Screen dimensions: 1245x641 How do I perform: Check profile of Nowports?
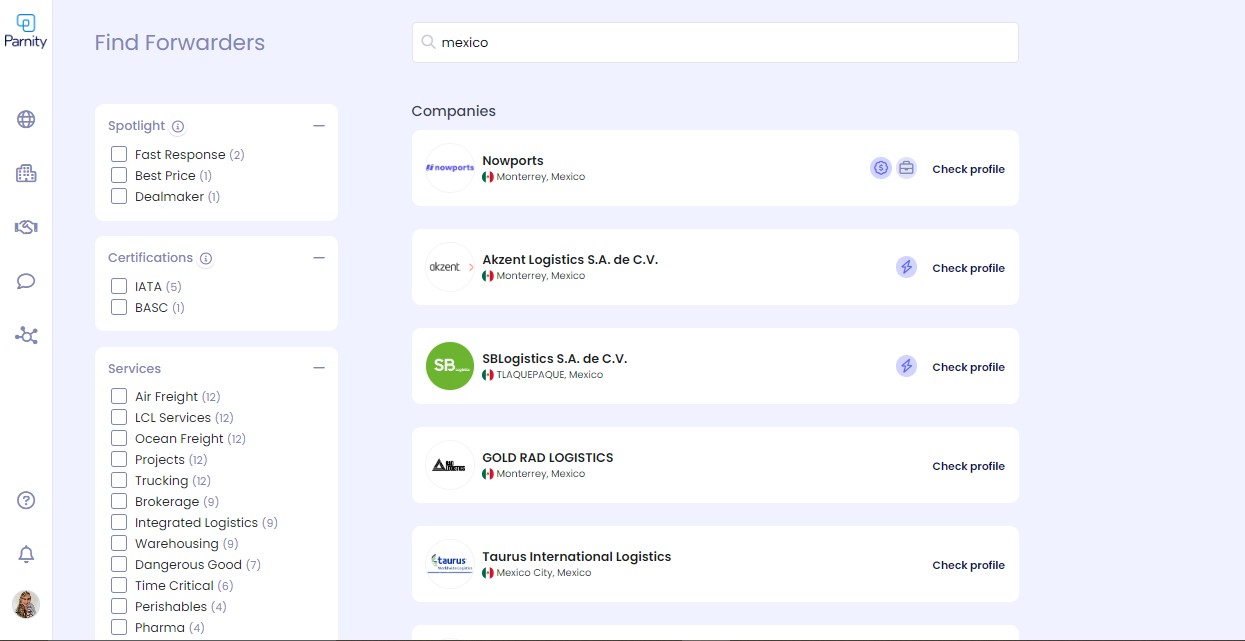click(x=968, y=169)
